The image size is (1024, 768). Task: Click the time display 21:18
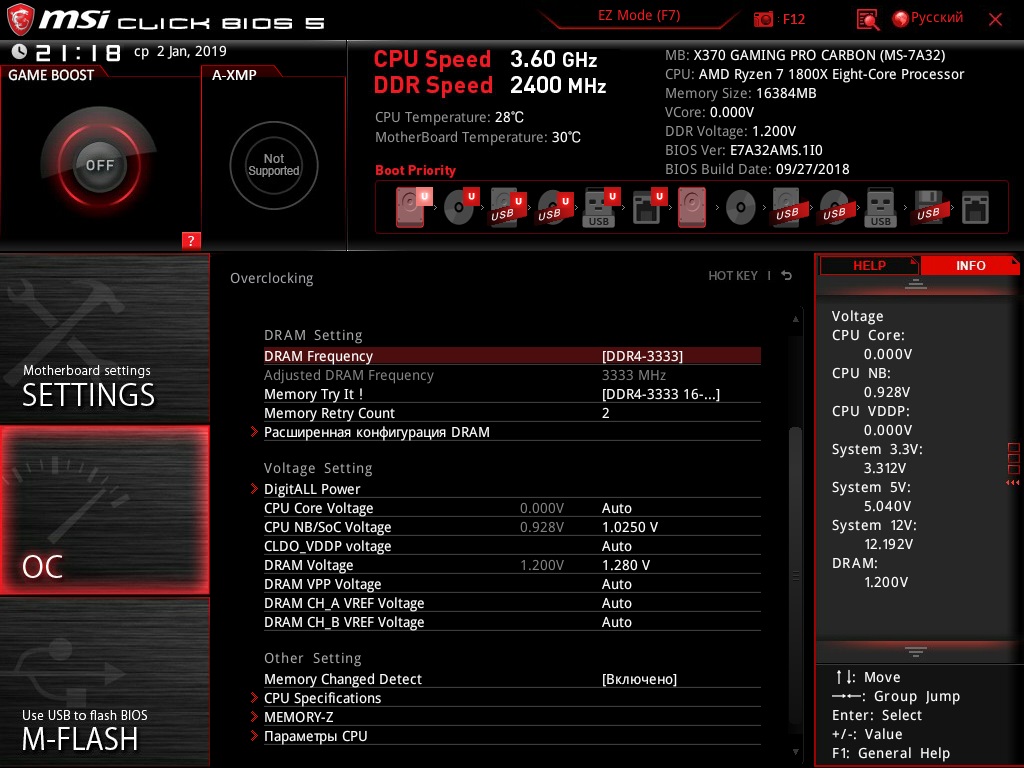[x=78, y=52]
